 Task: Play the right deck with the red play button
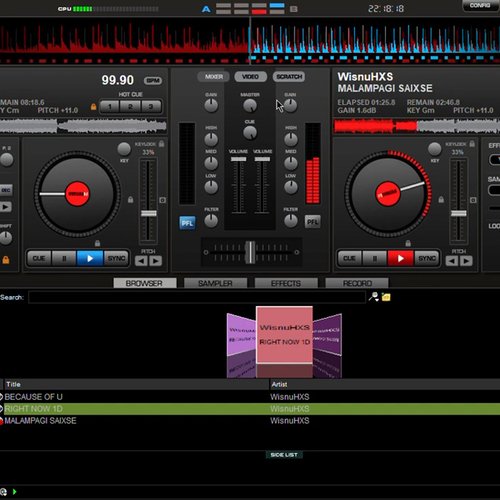coord(401,258)
